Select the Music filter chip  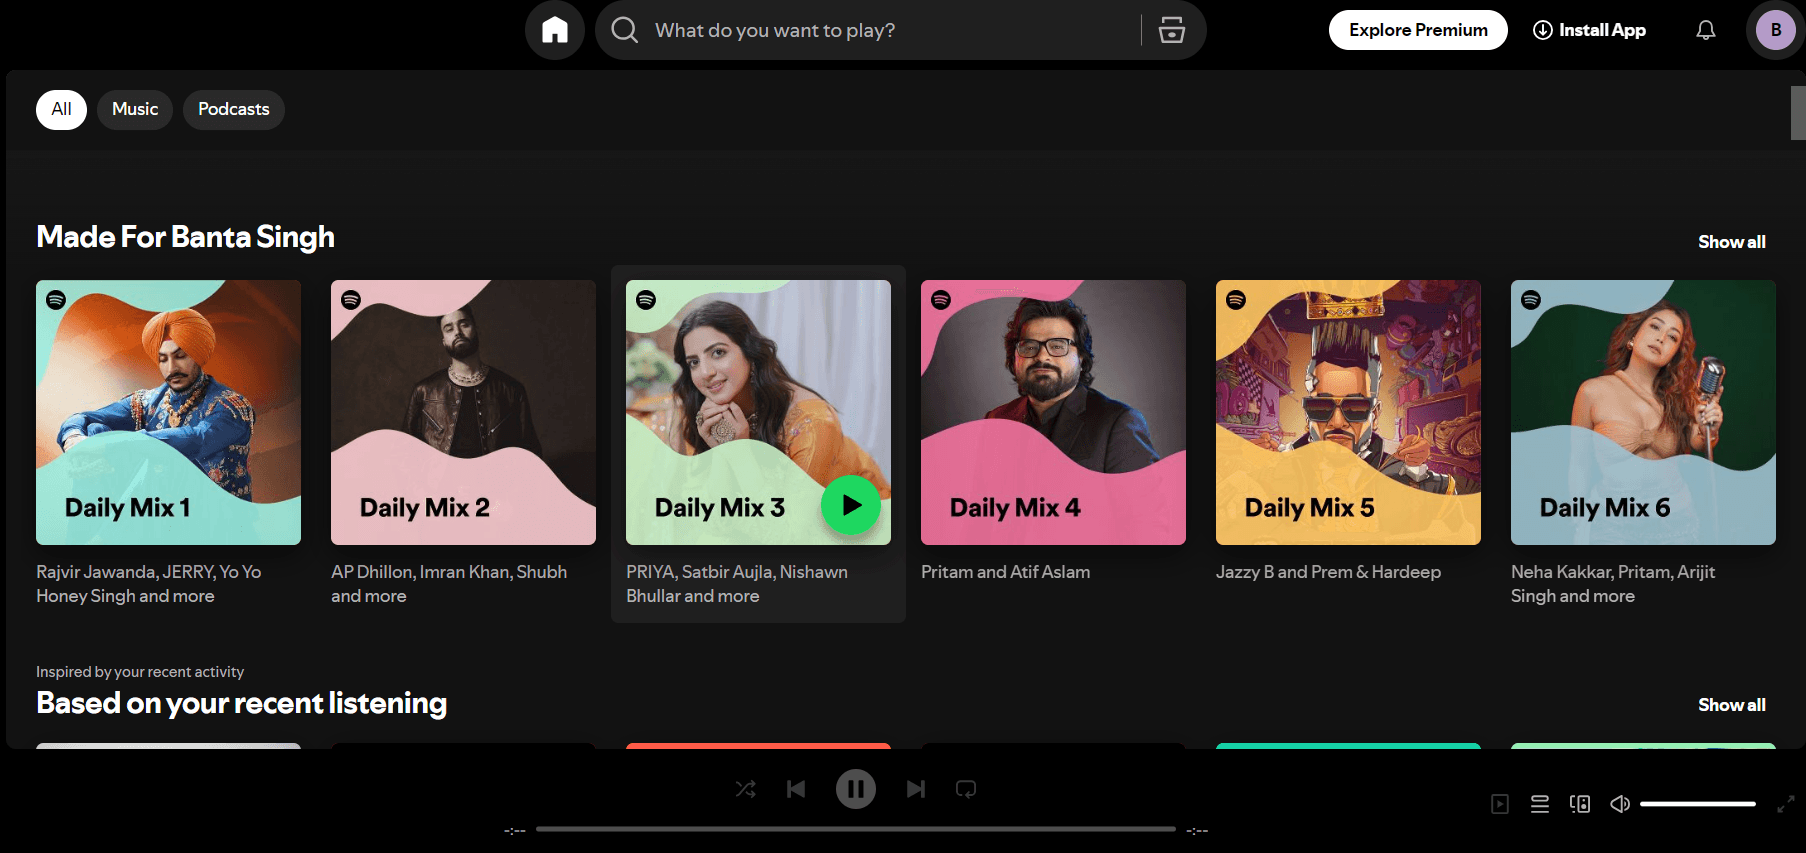tap(135, 109)
